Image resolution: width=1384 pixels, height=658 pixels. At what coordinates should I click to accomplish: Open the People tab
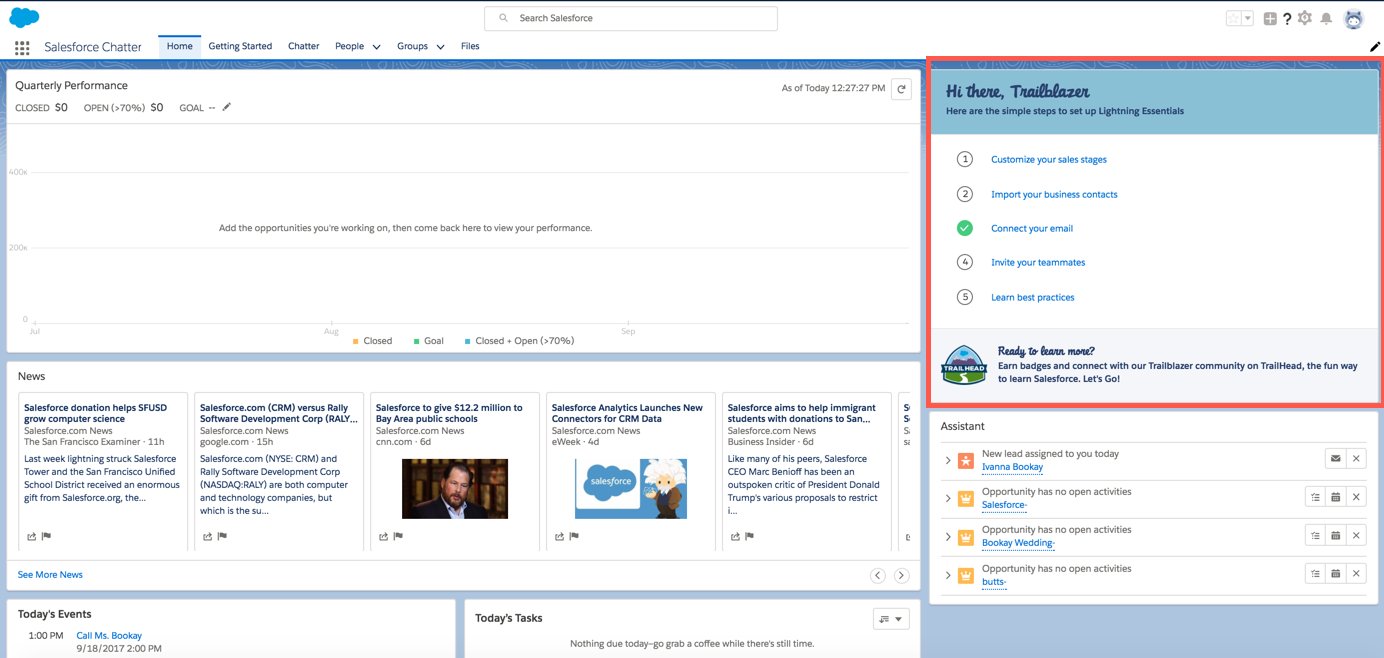pos(349,46)
